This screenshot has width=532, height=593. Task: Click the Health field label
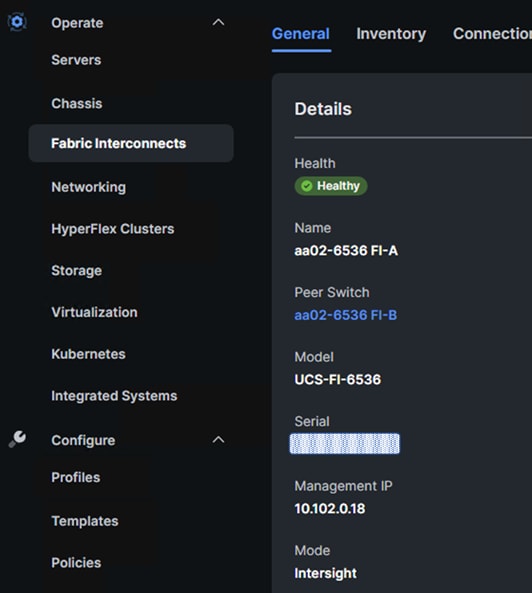pyautogui.click(x=315, y=163)
